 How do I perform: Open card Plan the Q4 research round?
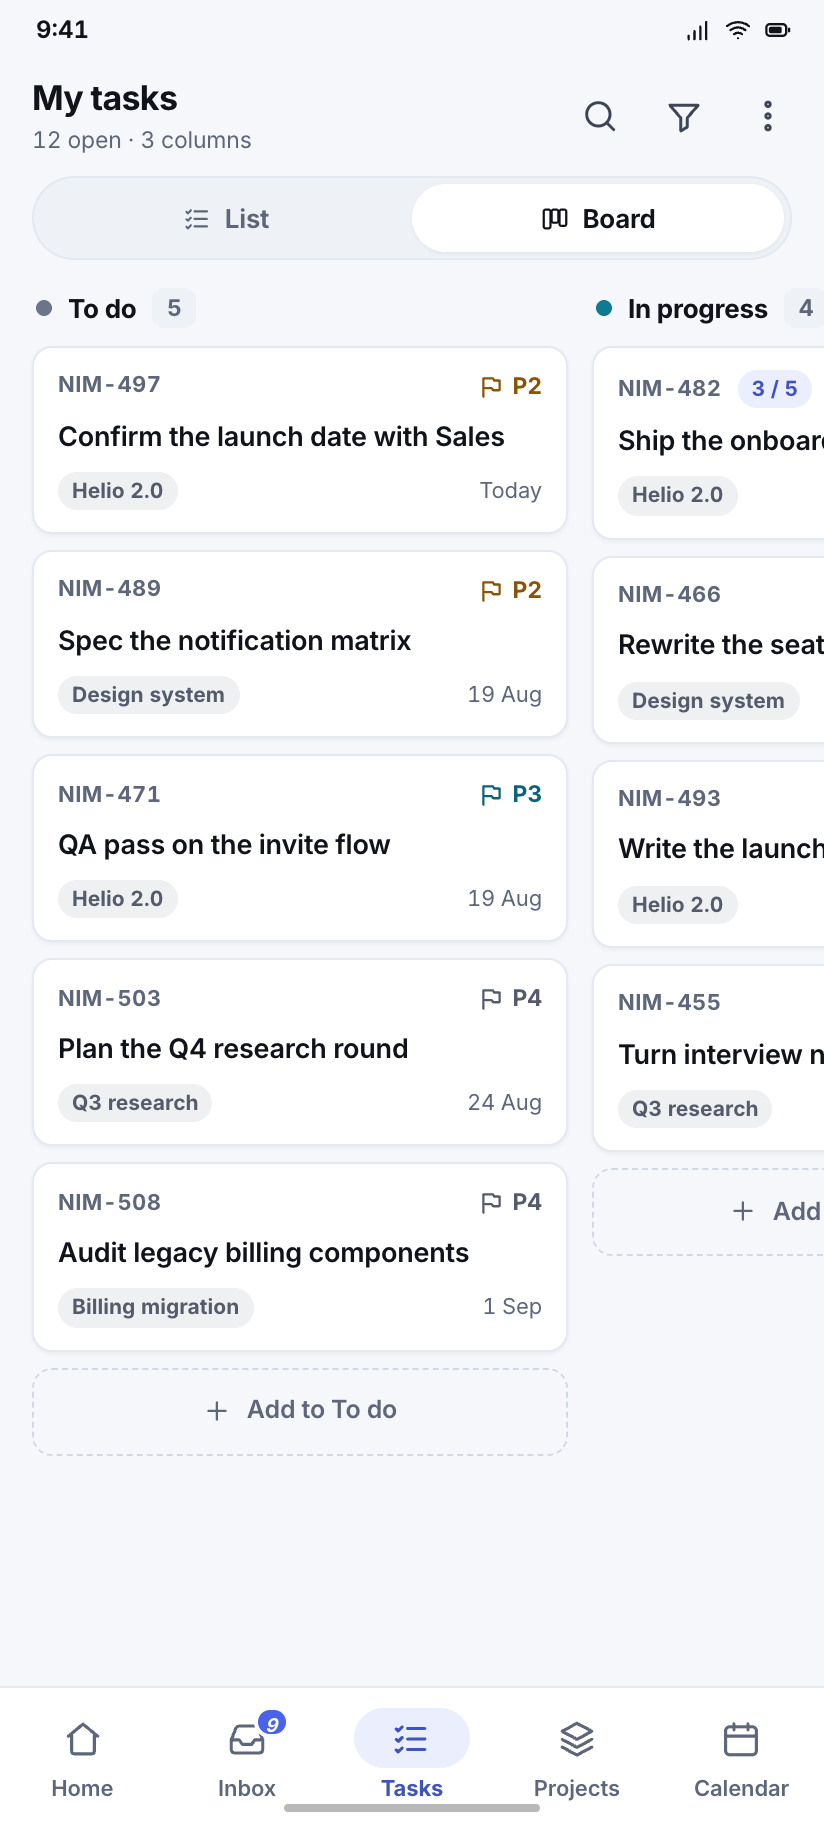pos(300,1052)
